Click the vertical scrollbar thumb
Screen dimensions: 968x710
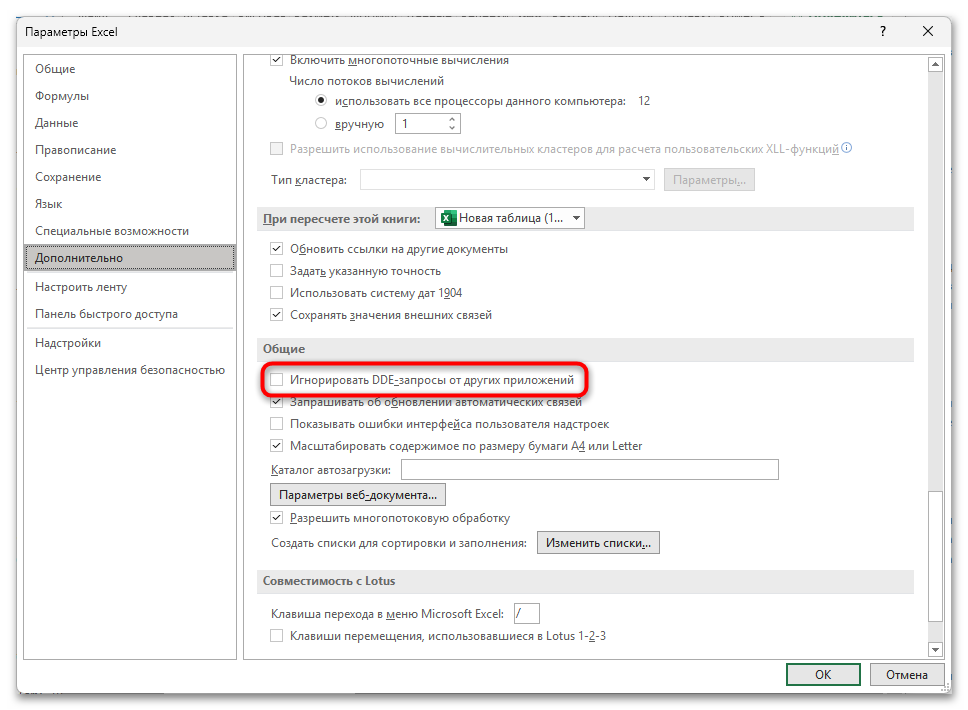point(935,556)
